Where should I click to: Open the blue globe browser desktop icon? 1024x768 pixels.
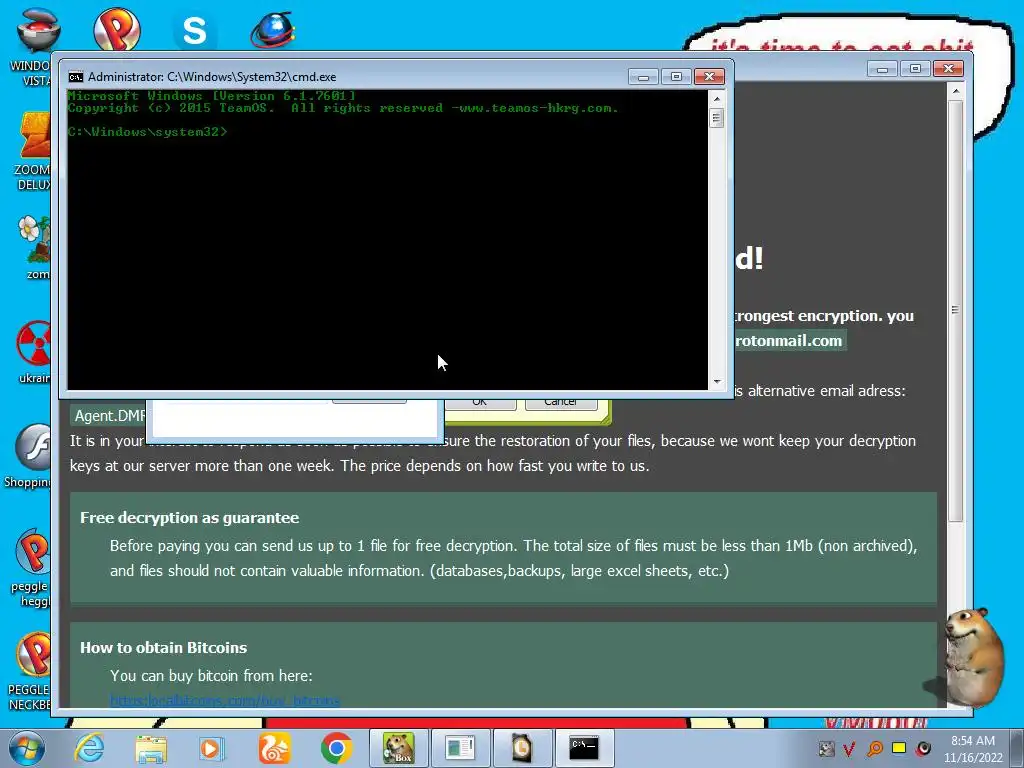pyautogui.click(x=273, y=30)
